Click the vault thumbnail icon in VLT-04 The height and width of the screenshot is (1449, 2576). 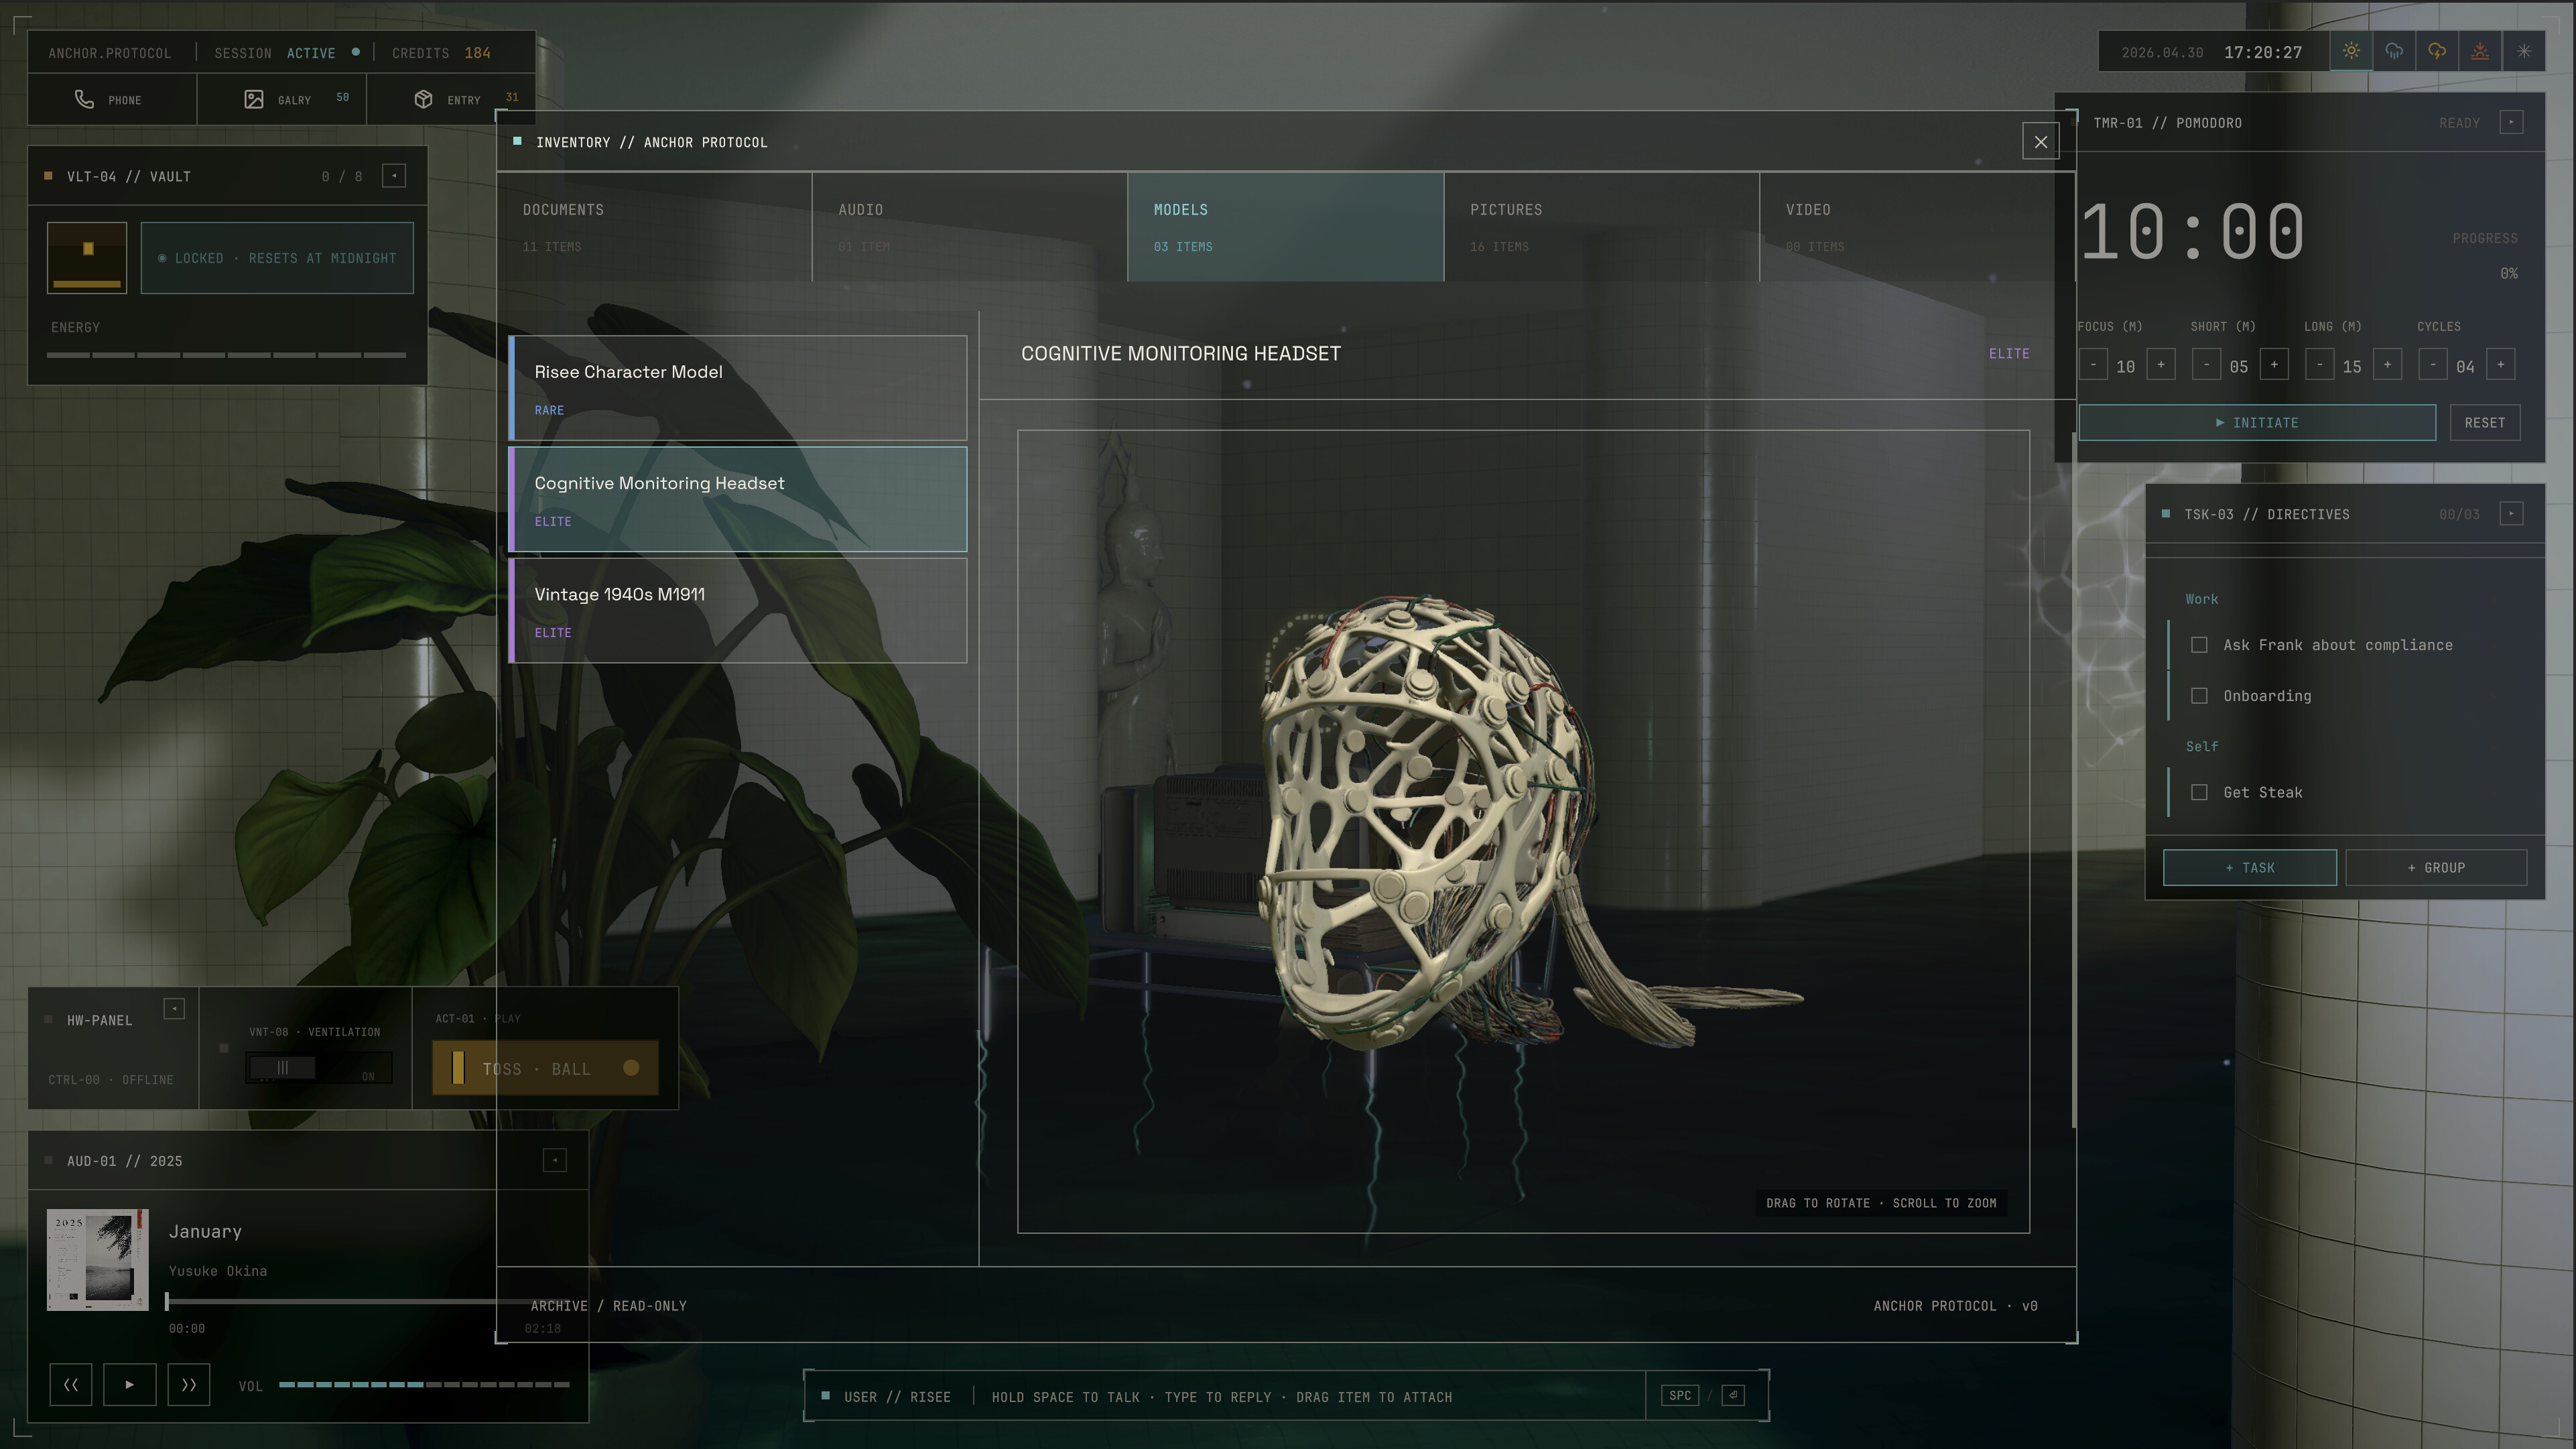(87, 258)
